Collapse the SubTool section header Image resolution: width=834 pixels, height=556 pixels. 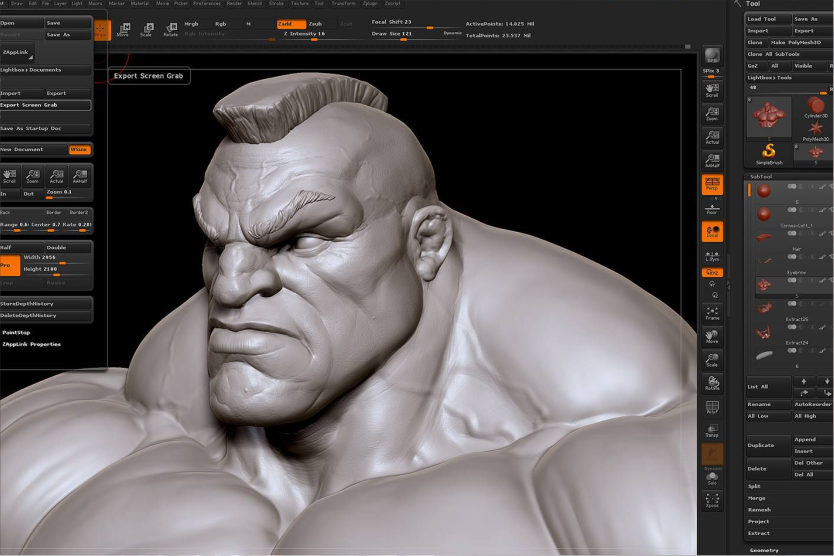(761, 177)
